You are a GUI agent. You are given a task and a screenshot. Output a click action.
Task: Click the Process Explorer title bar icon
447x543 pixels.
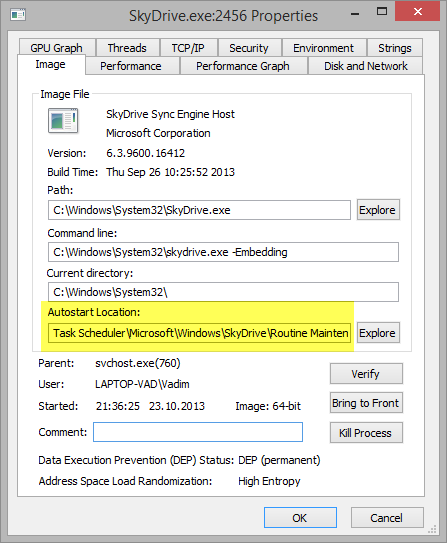(x=18, y=15)
